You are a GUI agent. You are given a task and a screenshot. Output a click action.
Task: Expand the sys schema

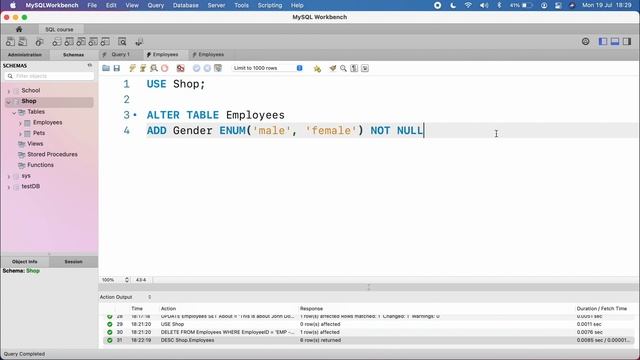[x=9, y=176]
